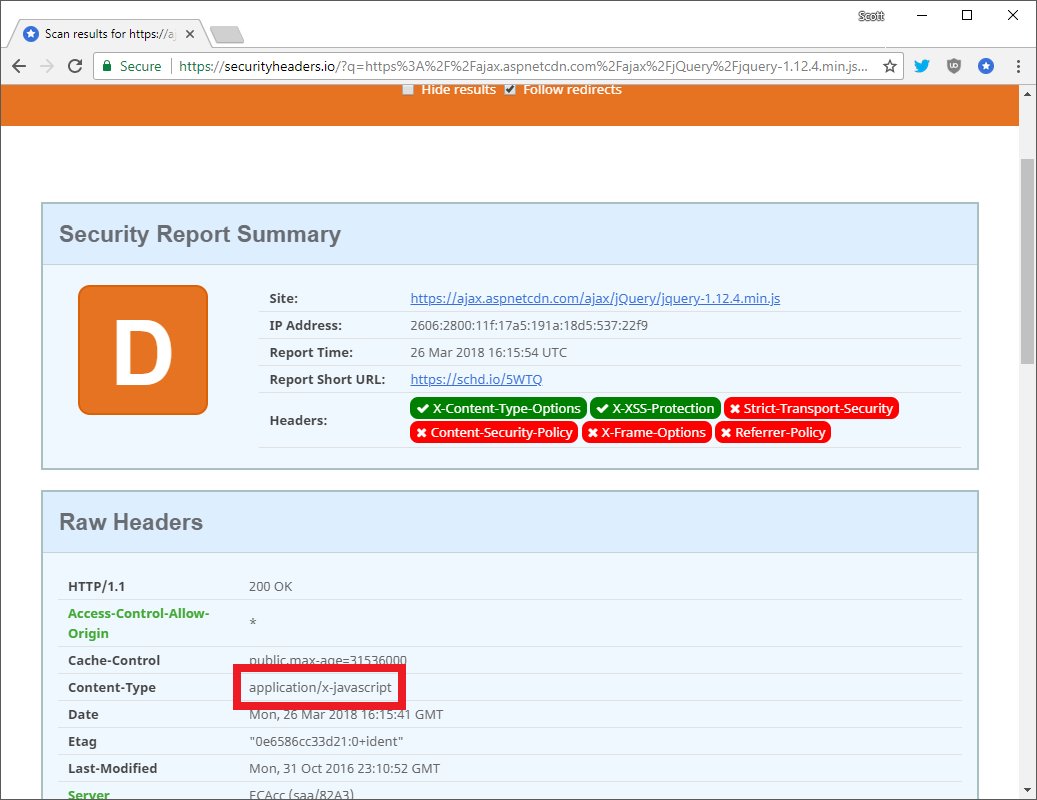The height and width of the screenshot is (800, 1037).
Task: Click the HTTP/1.1 row label
Action: coord(97,586)
